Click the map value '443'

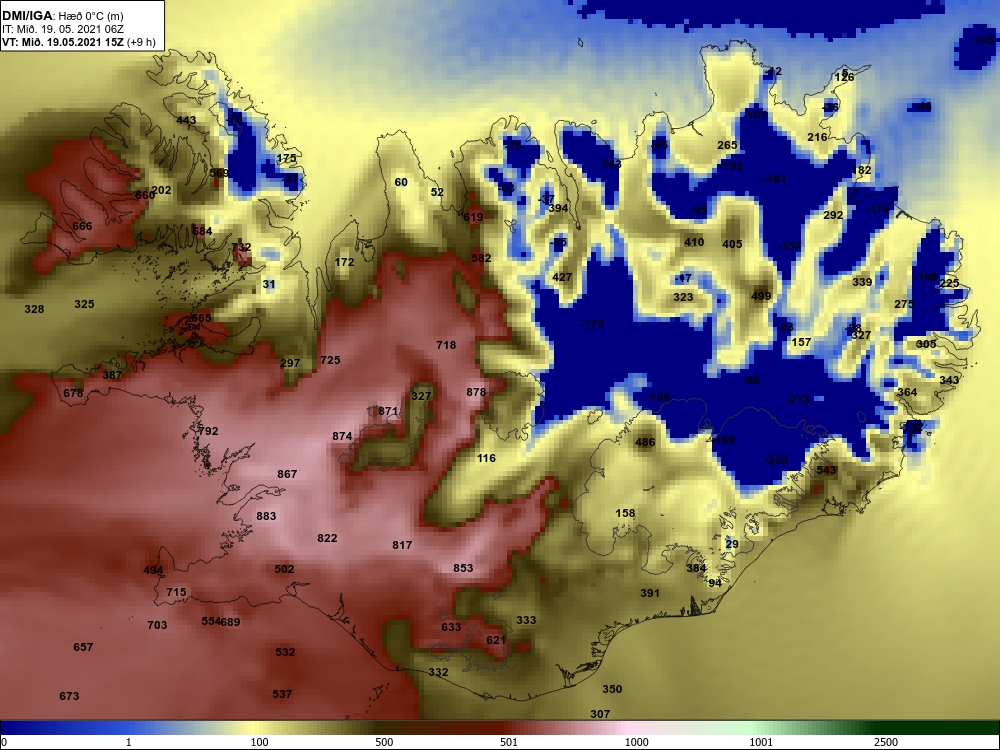[x=186, y=120]
